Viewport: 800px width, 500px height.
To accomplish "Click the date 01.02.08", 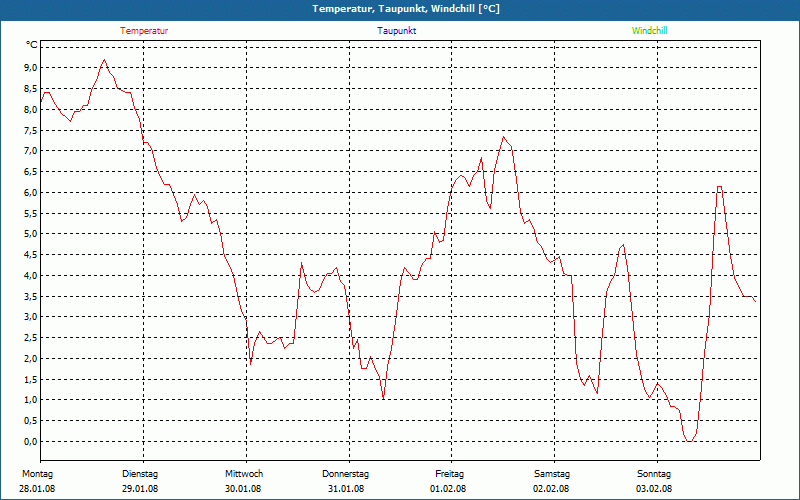I will pos(448,489).
